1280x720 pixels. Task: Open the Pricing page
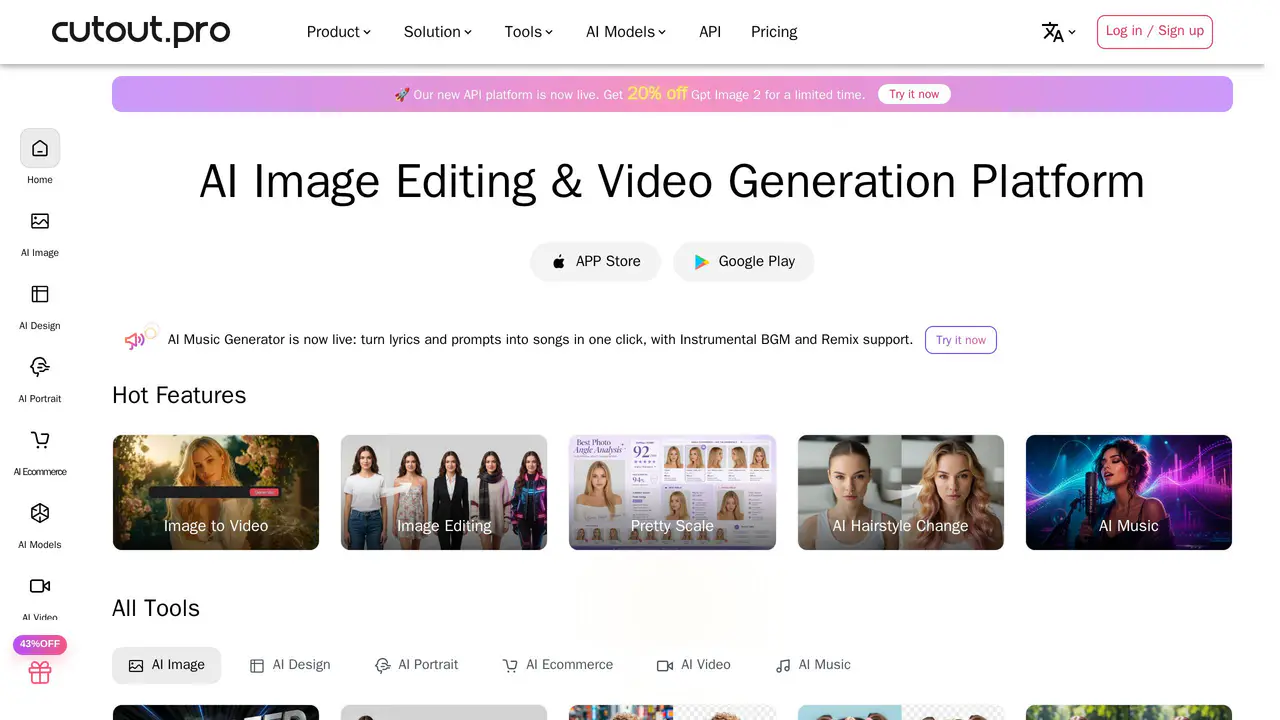(774, 32)
